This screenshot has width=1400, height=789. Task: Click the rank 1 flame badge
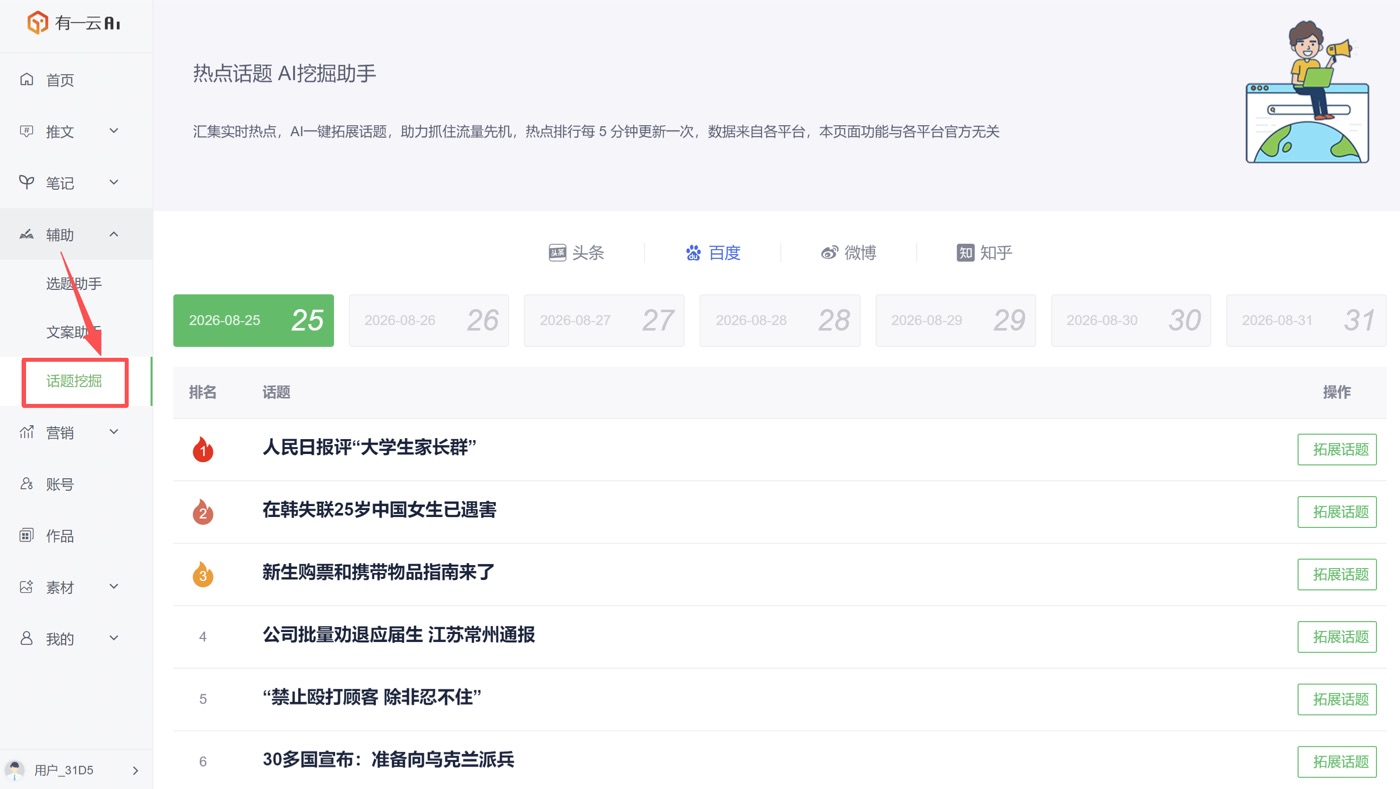[203, 449]
